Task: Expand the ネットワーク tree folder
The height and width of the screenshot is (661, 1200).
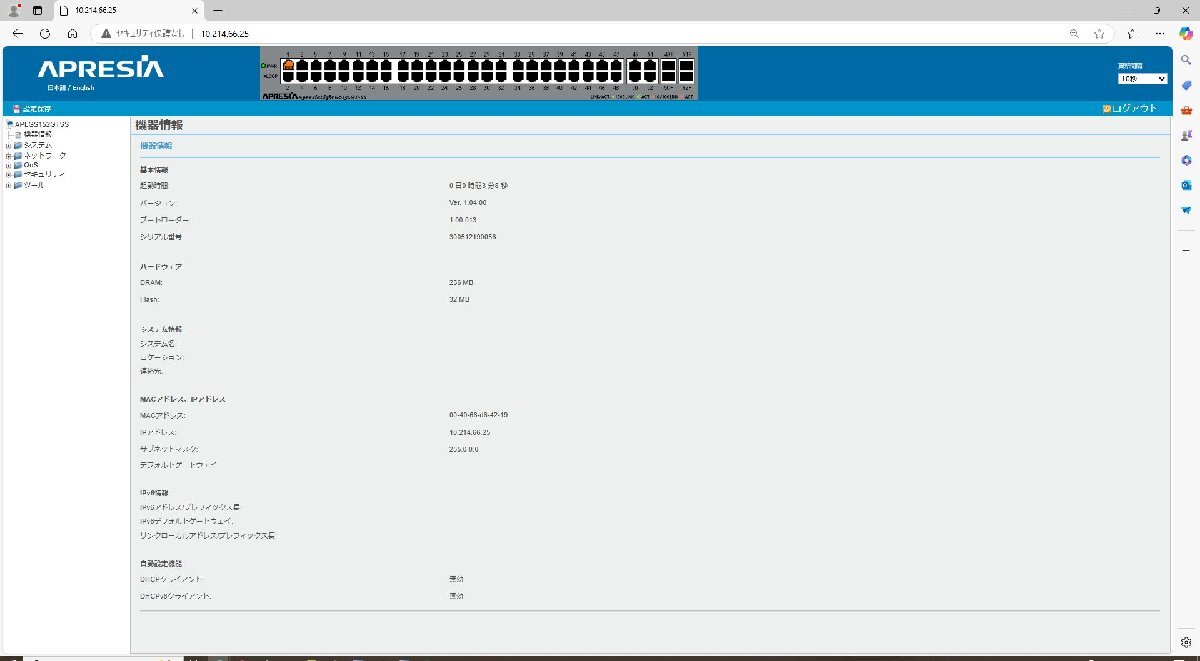Action: point(8,155)
